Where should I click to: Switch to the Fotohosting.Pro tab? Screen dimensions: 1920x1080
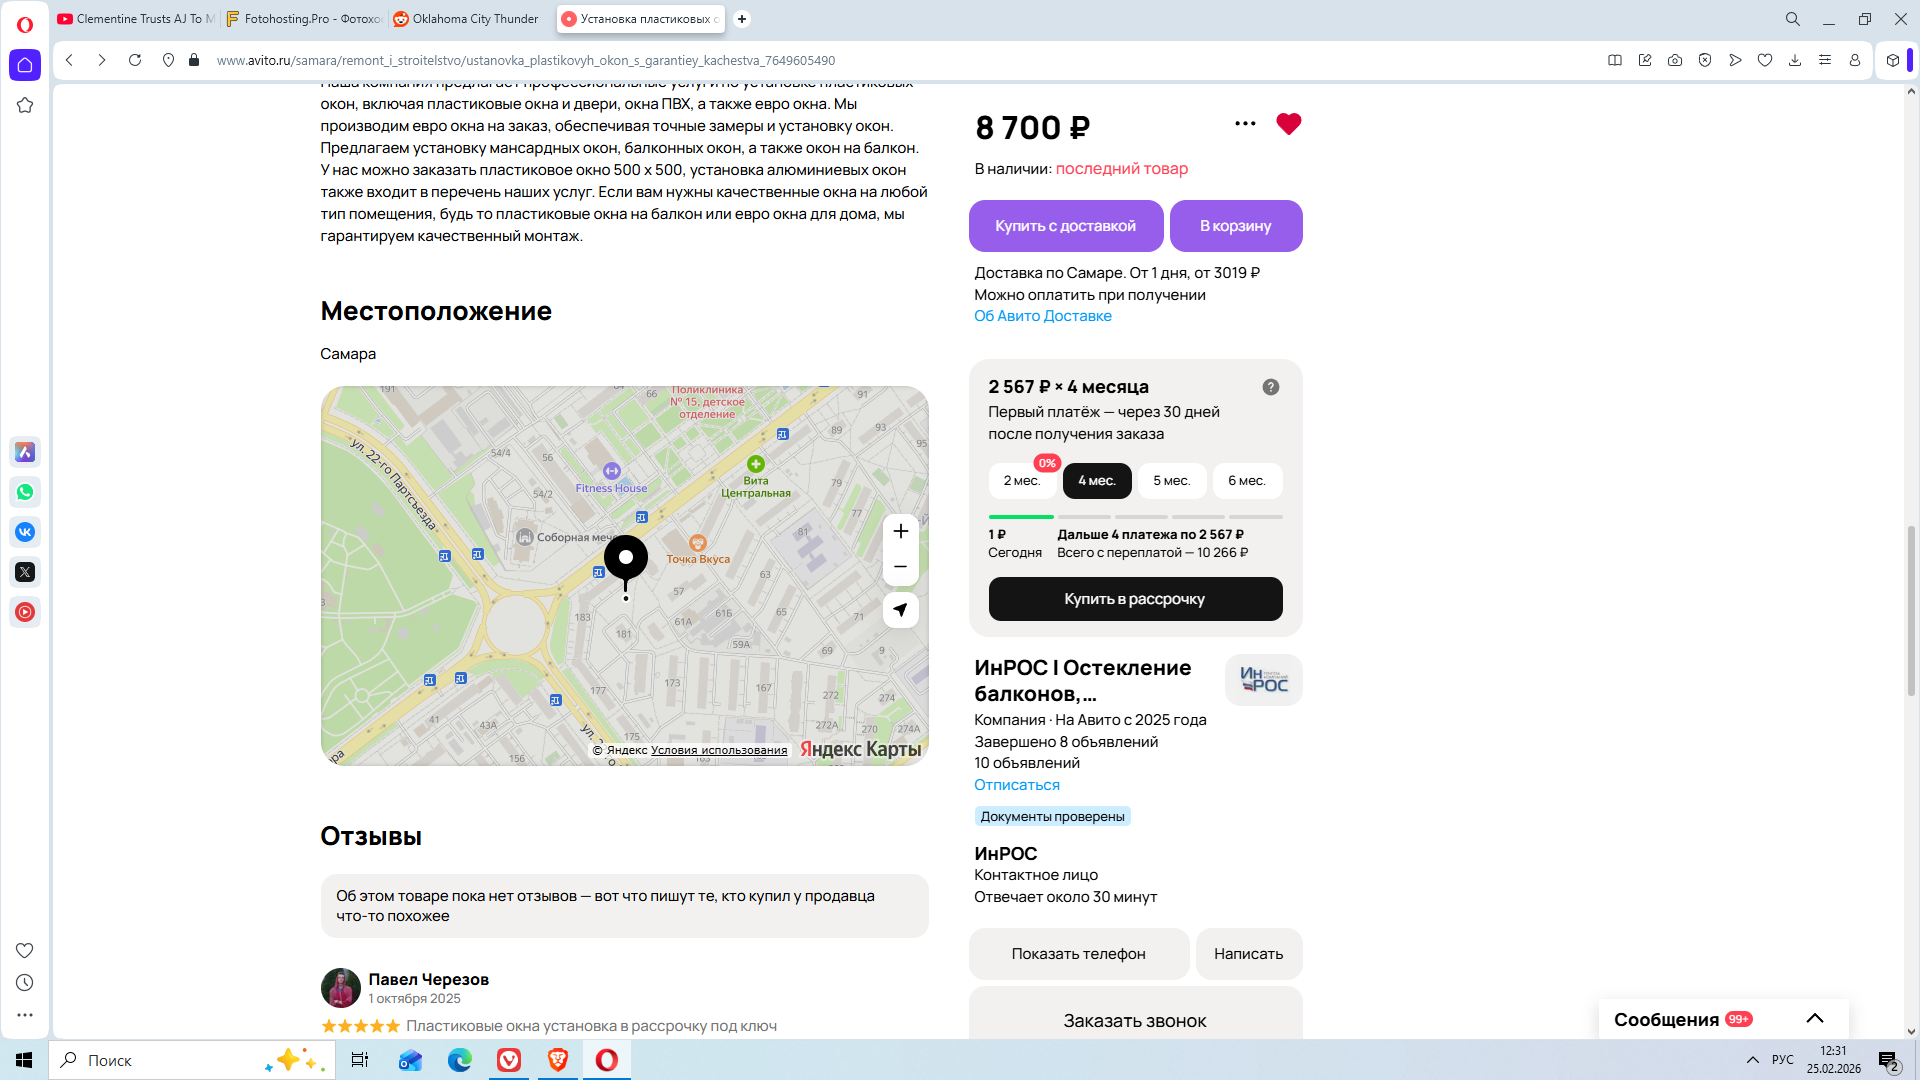[x=304, y=19]
